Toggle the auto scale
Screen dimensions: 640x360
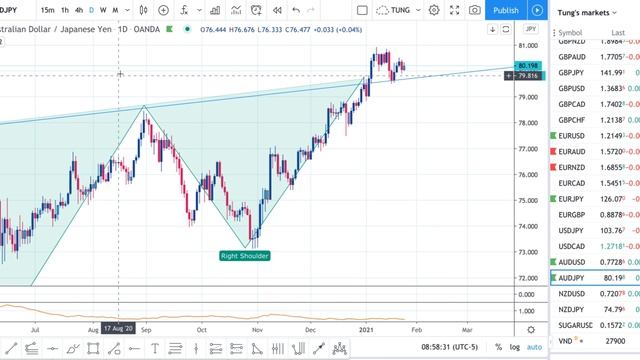pyautogui.click(x=534, y=347)
